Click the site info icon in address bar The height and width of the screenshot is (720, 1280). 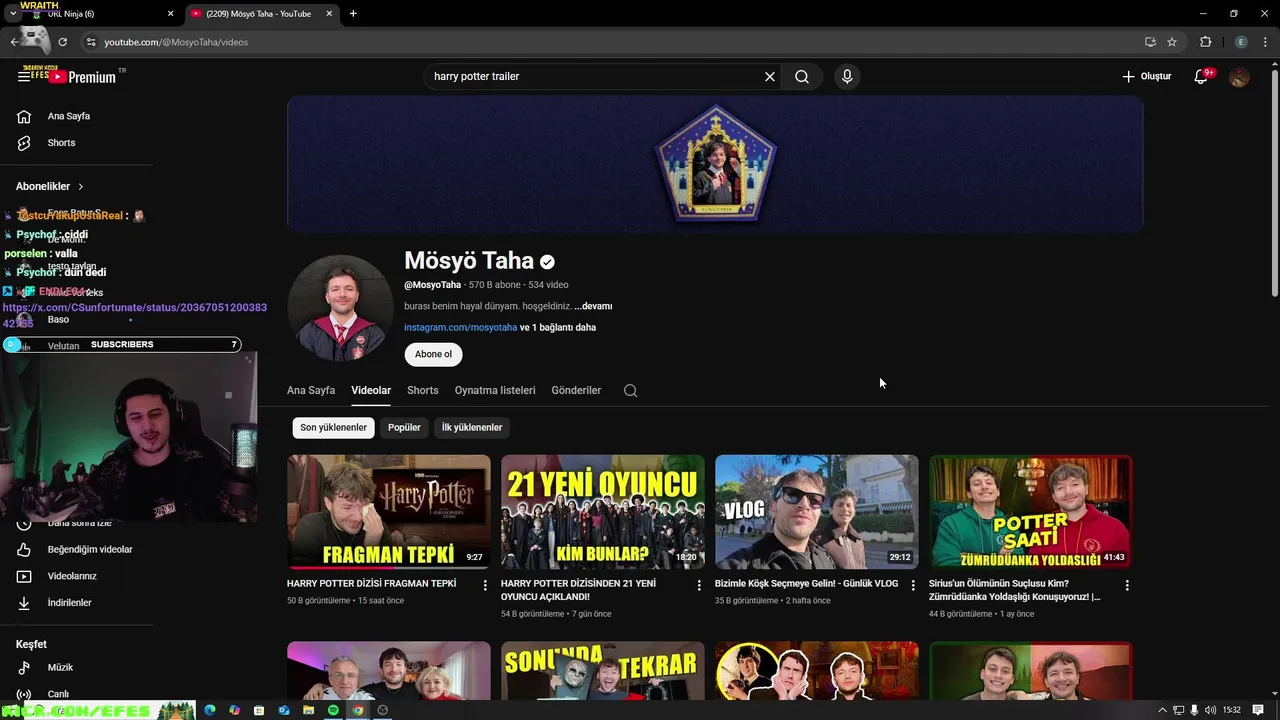point(91,42)
